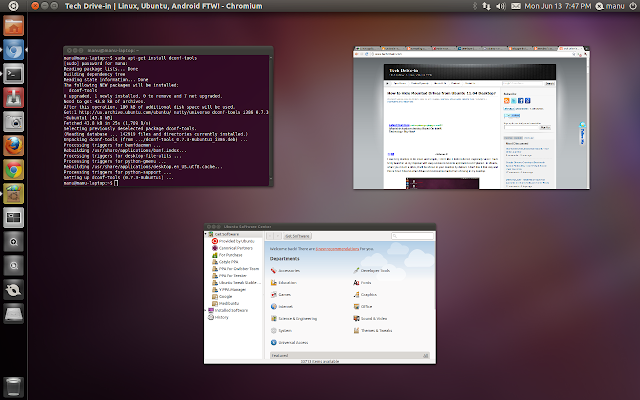This screenshot has width=640, height=400.
Task: Open the bird-shaped launcher icon
Action: (13, 290)
